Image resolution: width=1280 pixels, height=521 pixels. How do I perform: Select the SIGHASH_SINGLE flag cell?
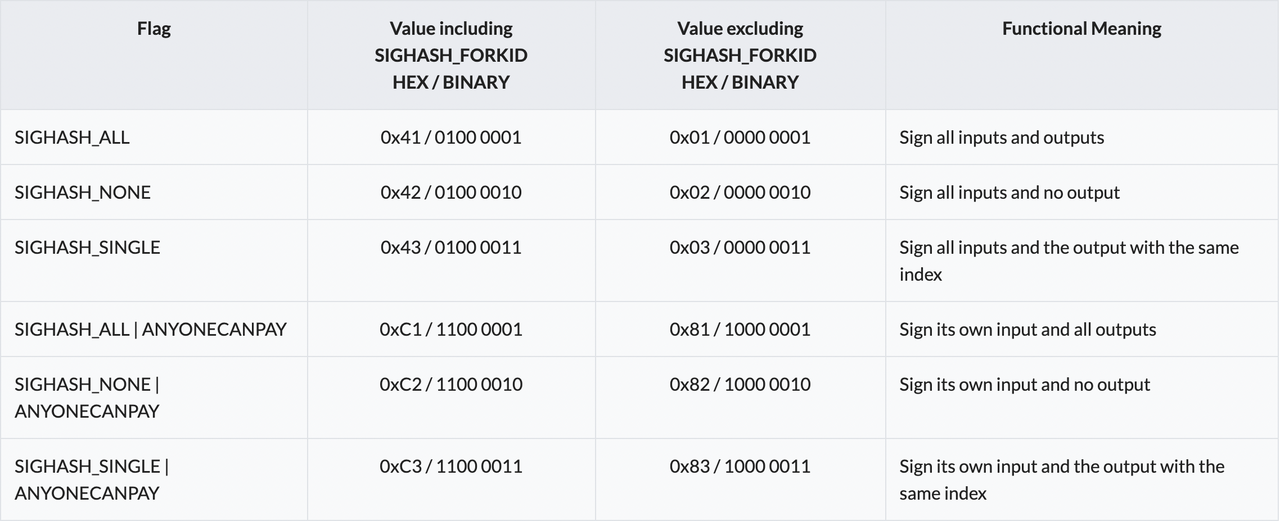[87, 247]
